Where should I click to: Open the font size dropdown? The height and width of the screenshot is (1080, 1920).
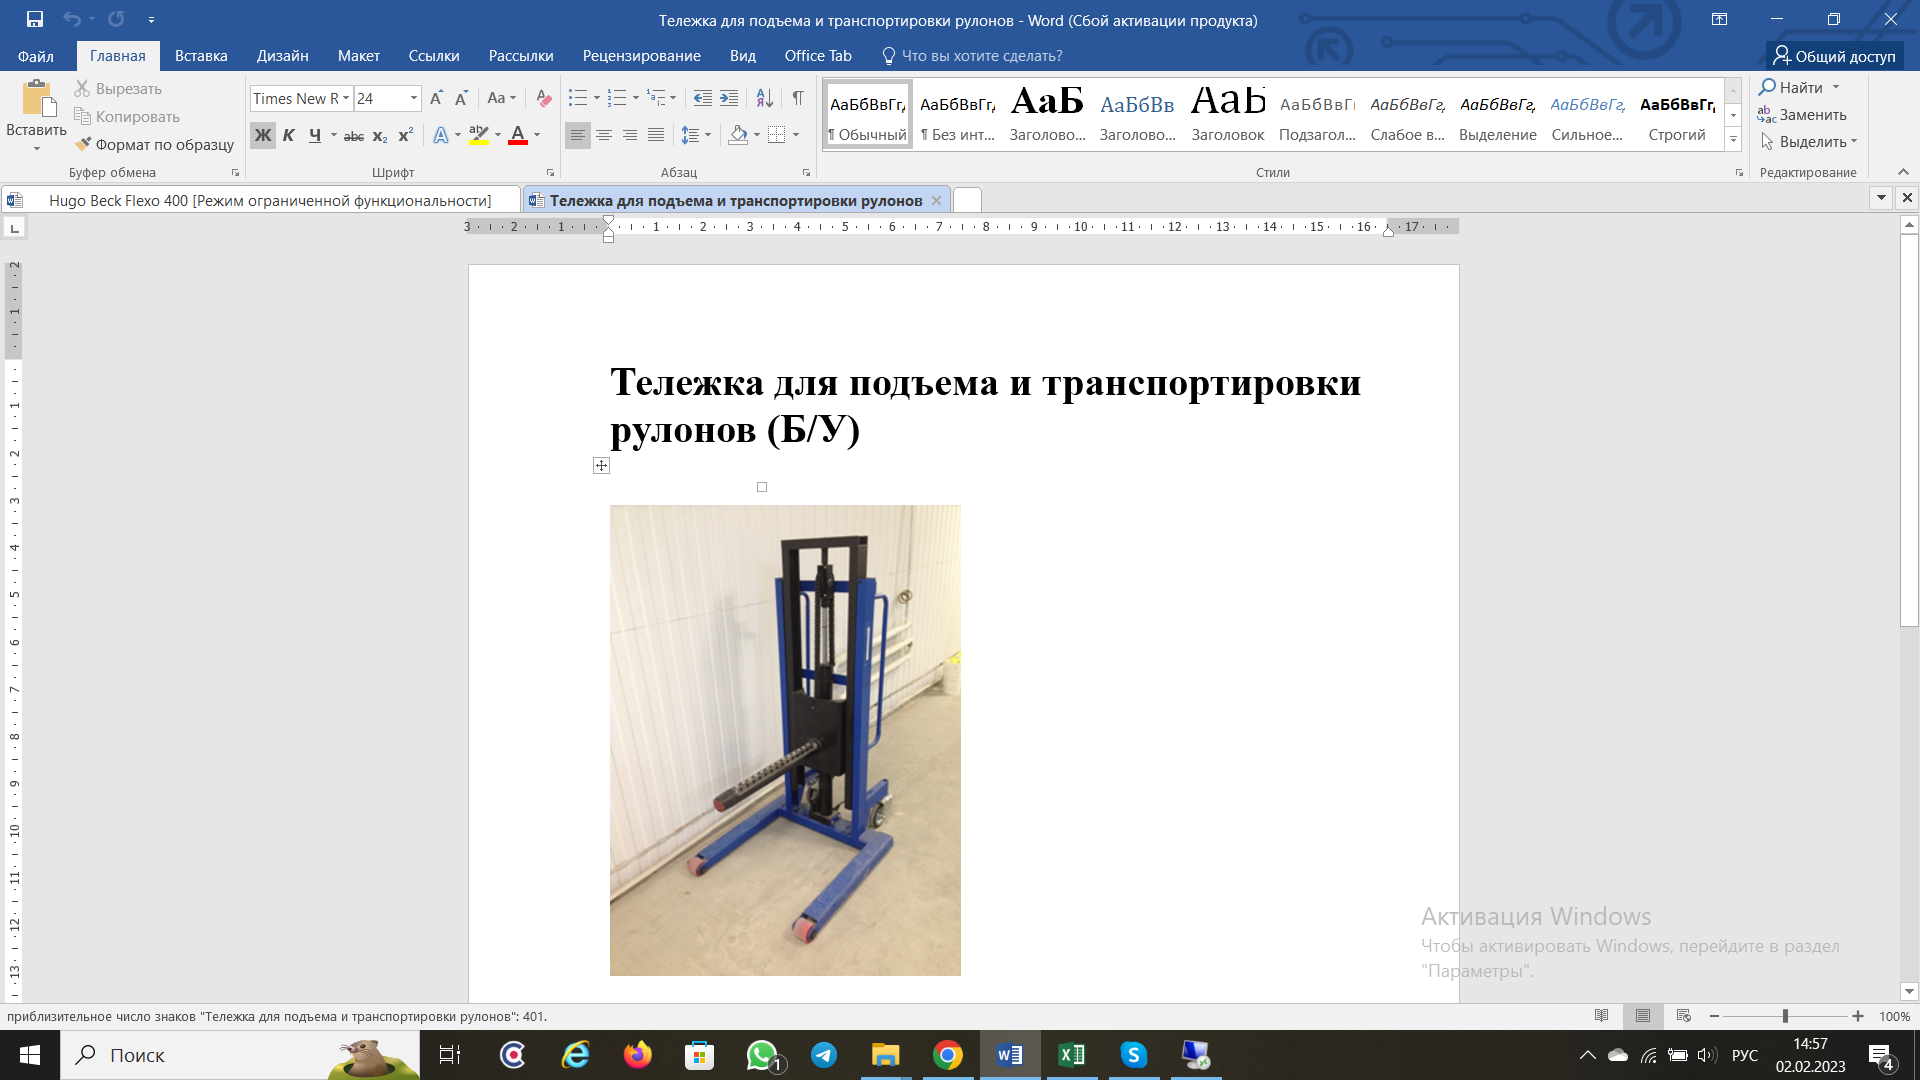tap(413, 98)
